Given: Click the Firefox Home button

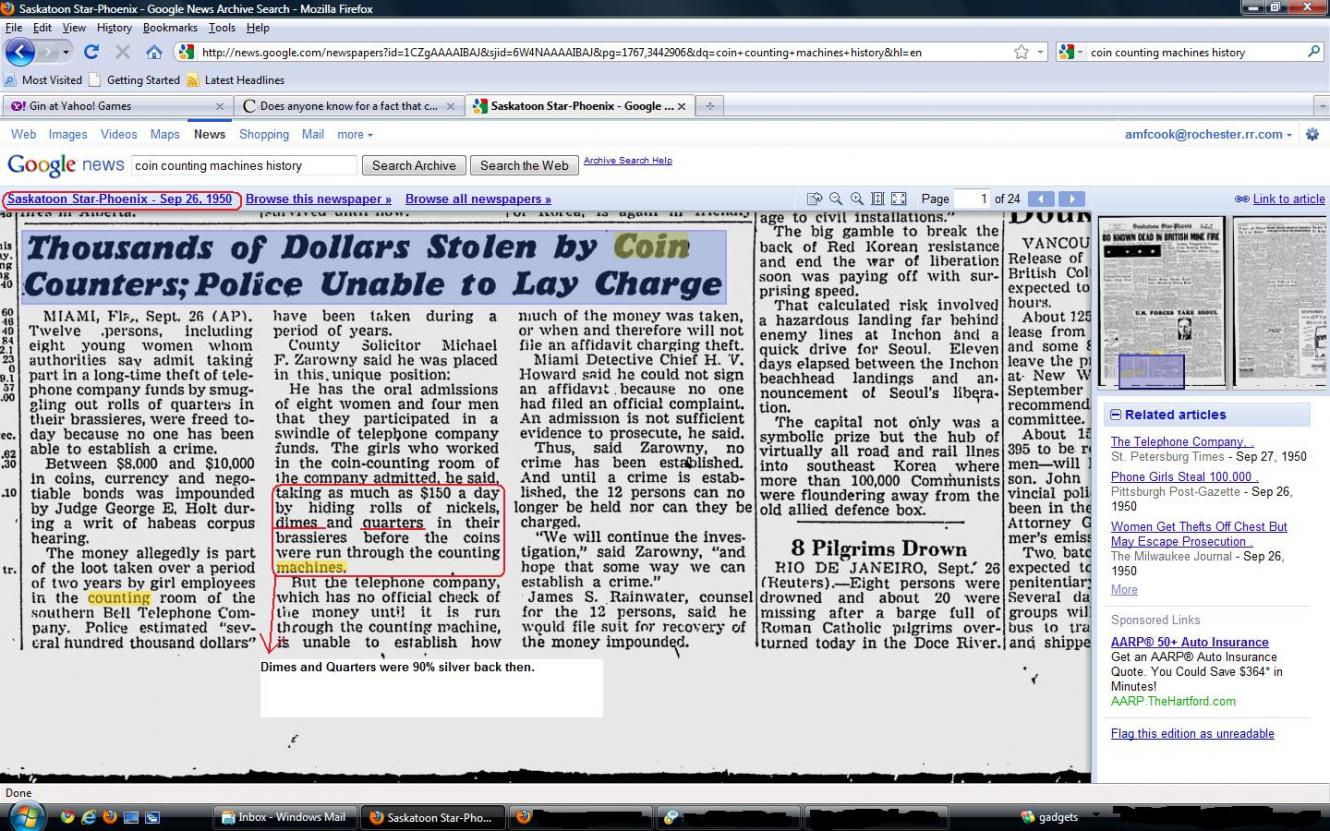Looking at the screenshot, I should [x=154, y=52].
